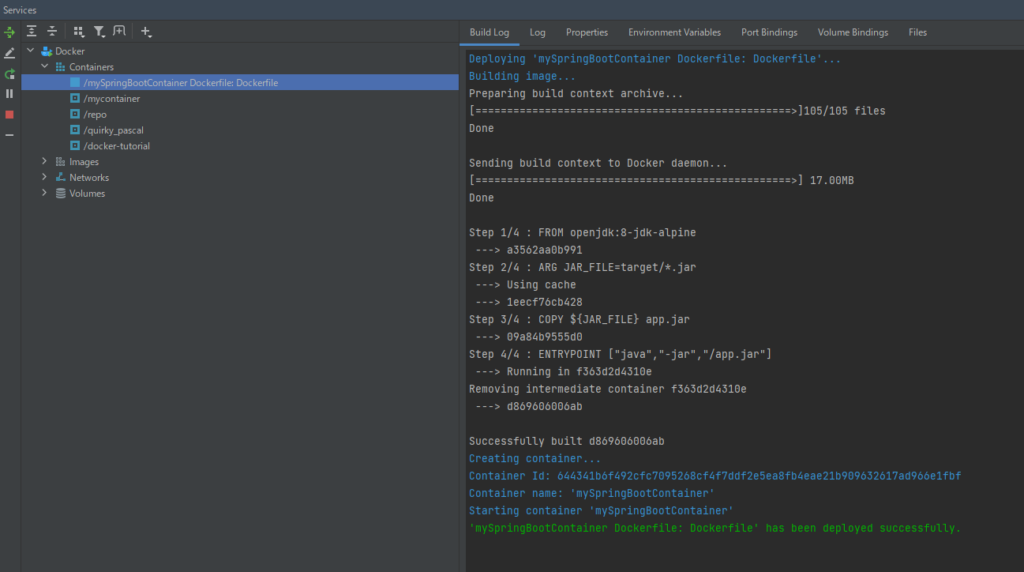This screenshot has height=572, width=1024.
Task: Pause the container with pause icon
Action: (x=9, y=94)
